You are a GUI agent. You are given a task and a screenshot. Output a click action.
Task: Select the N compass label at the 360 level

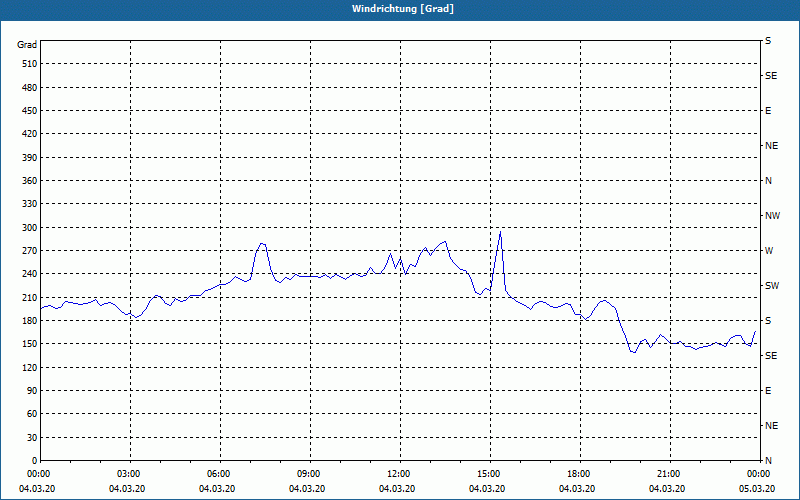pos(768,181)
